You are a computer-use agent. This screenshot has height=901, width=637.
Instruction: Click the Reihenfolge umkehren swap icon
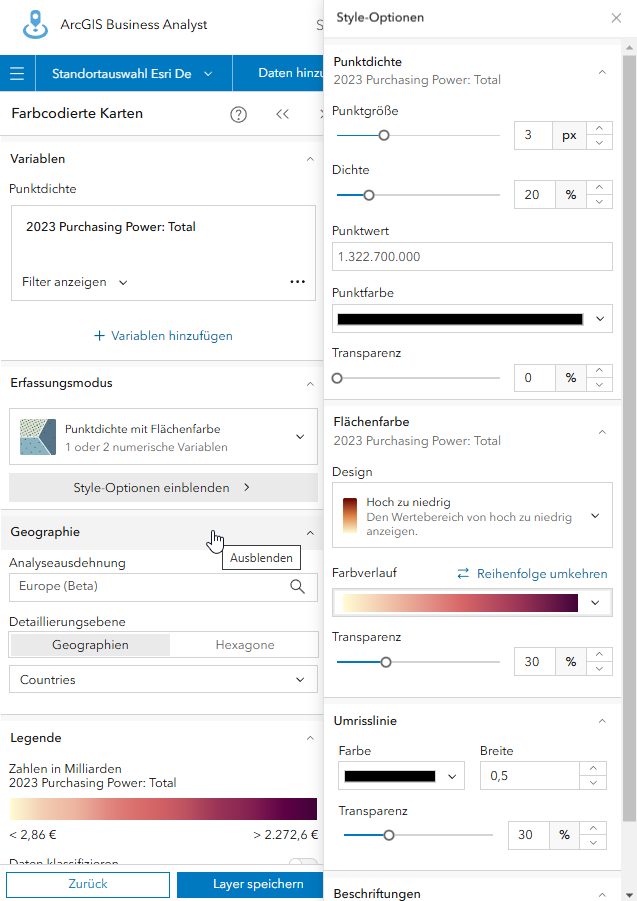[x=463, y=573]
